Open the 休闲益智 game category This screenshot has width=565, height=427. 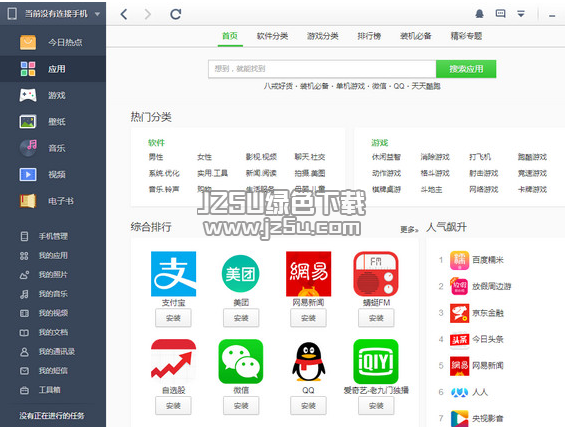coord(386,157)
